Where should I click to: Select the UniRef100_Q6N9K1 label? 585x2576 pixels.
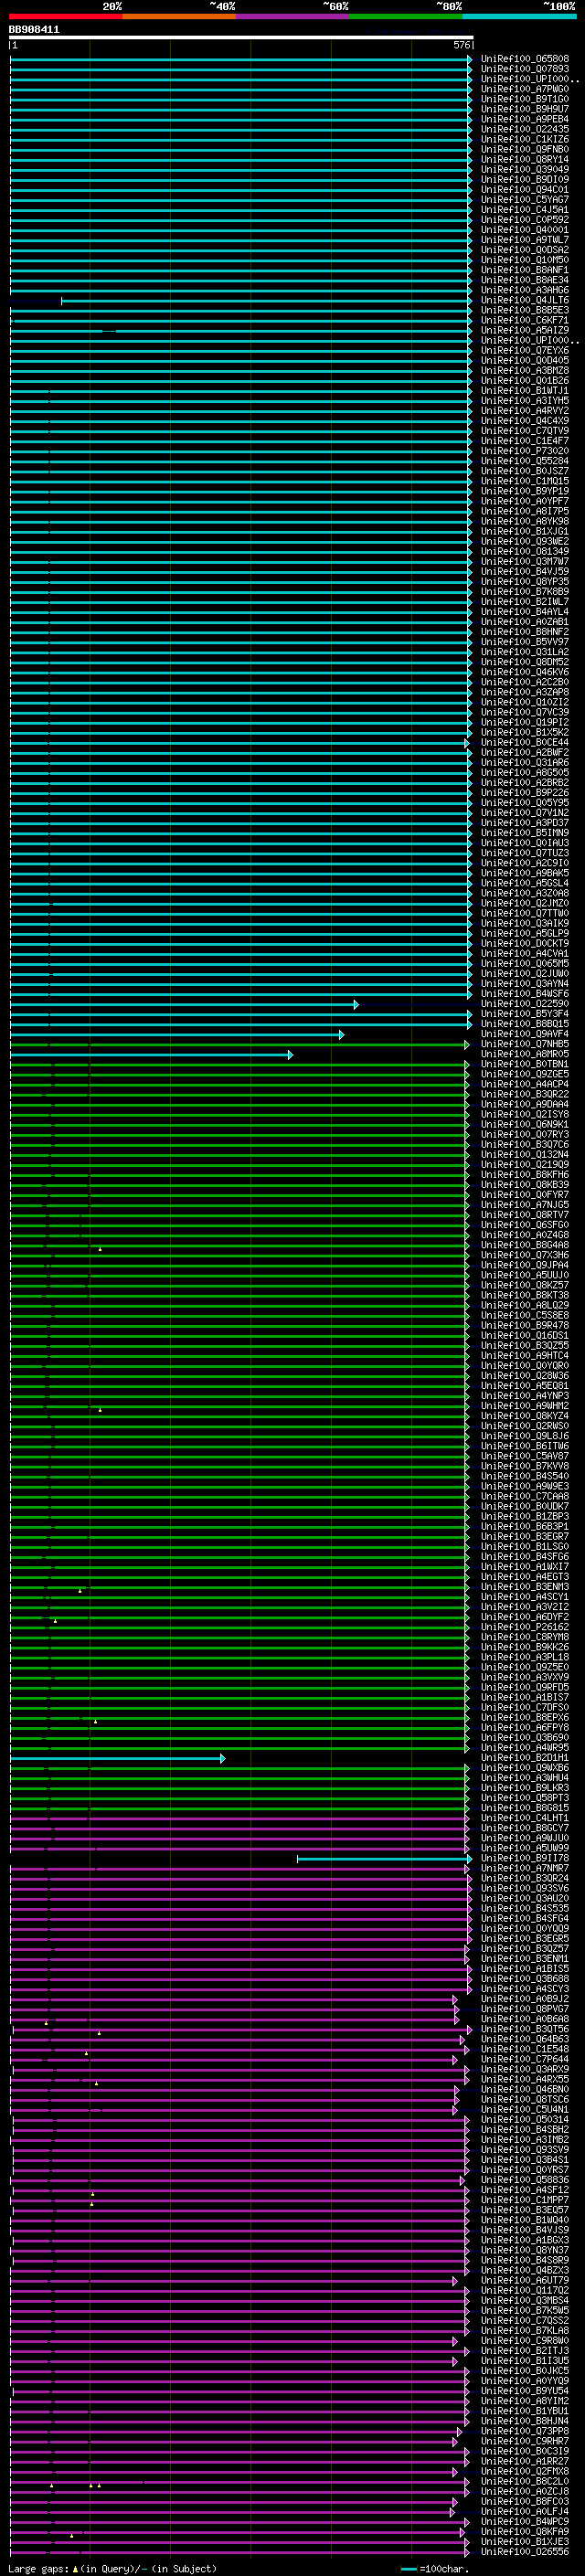click(x=524, y=1124)
